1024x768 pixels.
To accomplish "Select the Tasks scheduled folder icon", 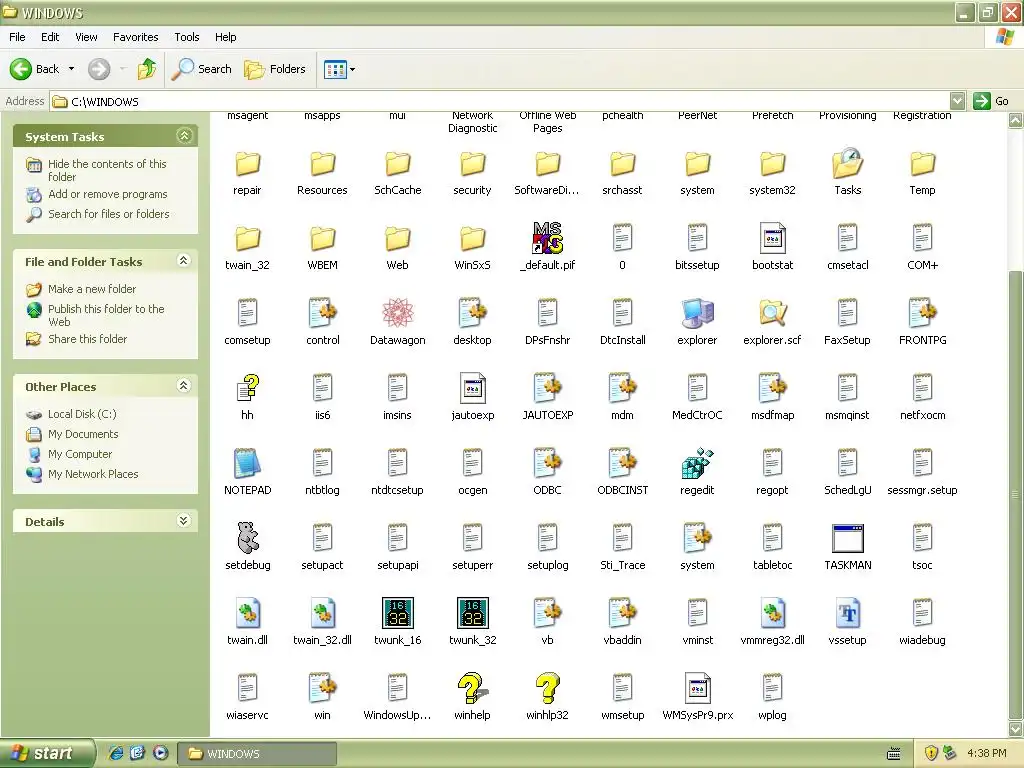I will click(848, 163).
